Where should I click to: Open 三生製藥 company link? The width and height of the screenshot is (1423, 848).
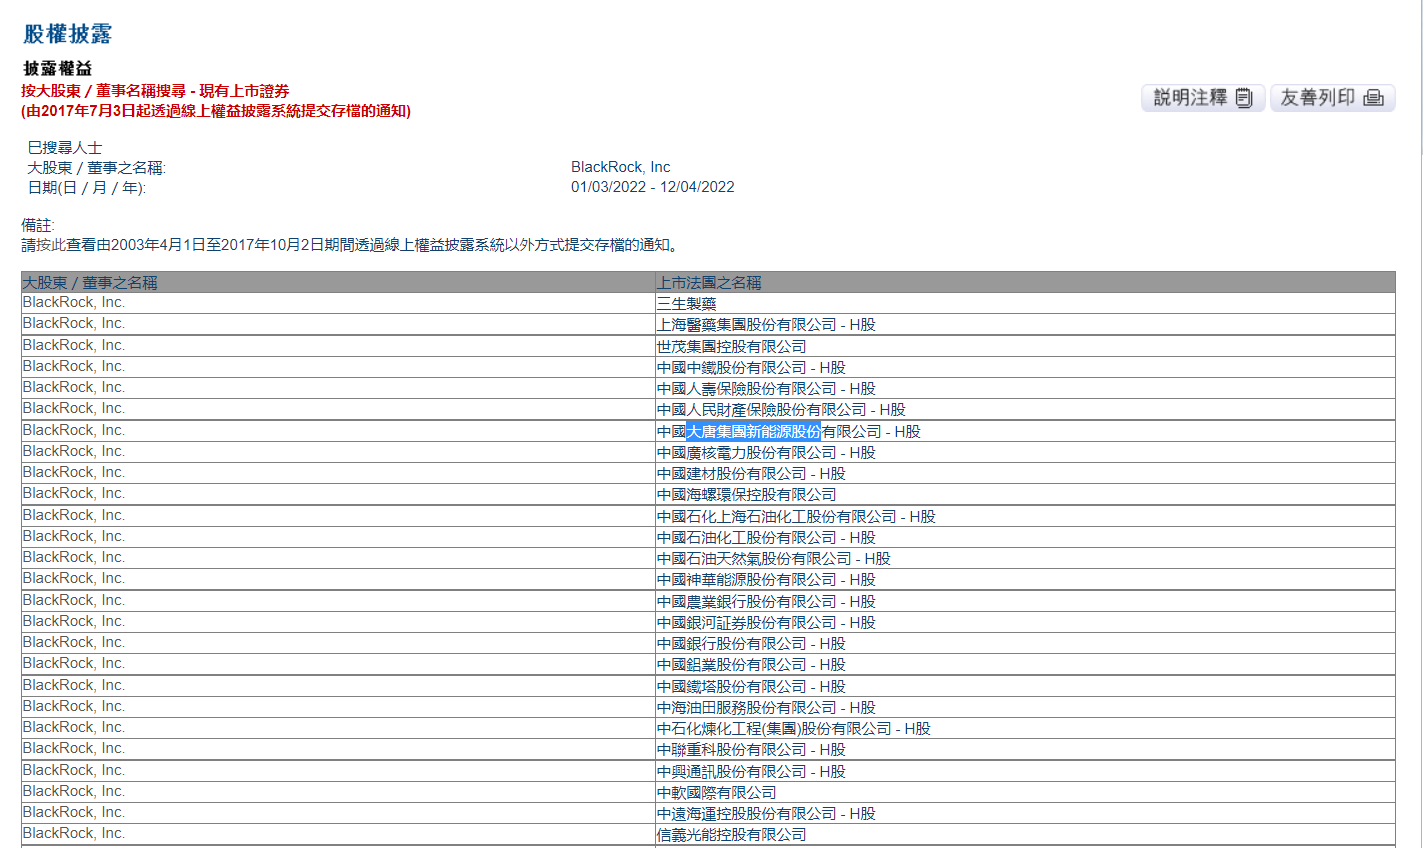click(x=687, y=304)
